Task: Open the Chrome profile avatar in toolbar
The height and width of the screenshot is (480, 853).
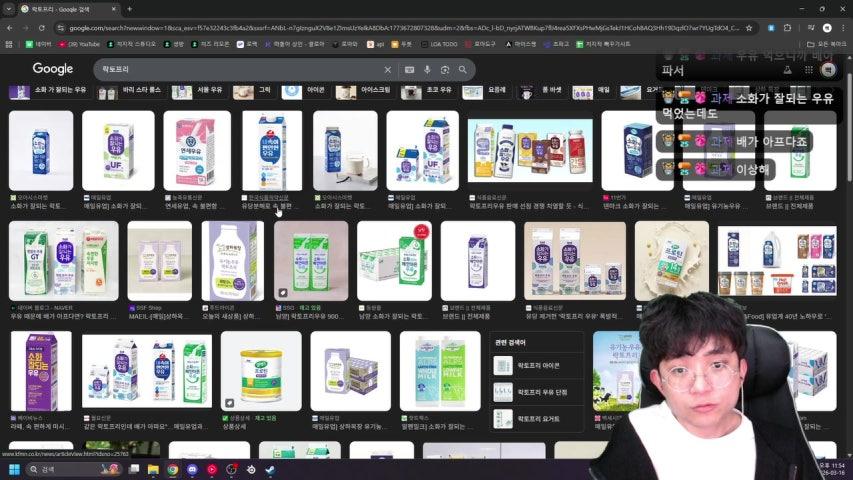Action: 827,28
